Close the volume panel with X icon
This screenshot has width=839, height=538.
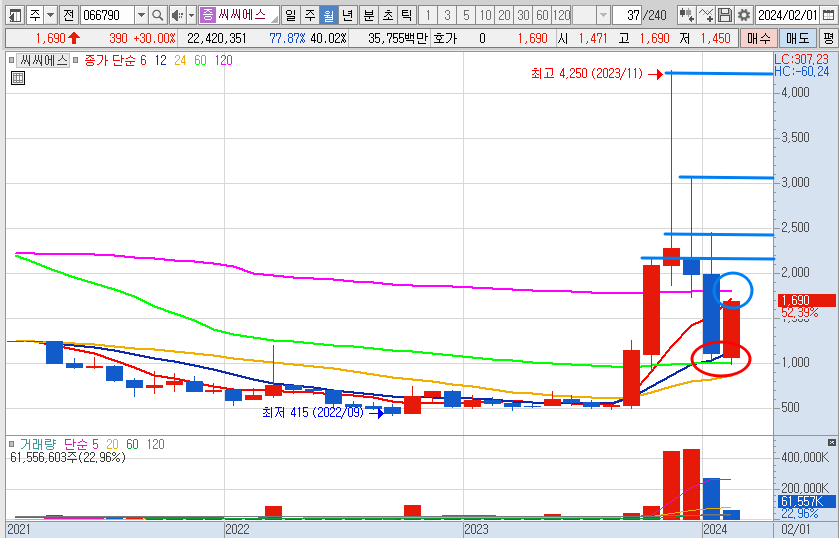[832, 443]
